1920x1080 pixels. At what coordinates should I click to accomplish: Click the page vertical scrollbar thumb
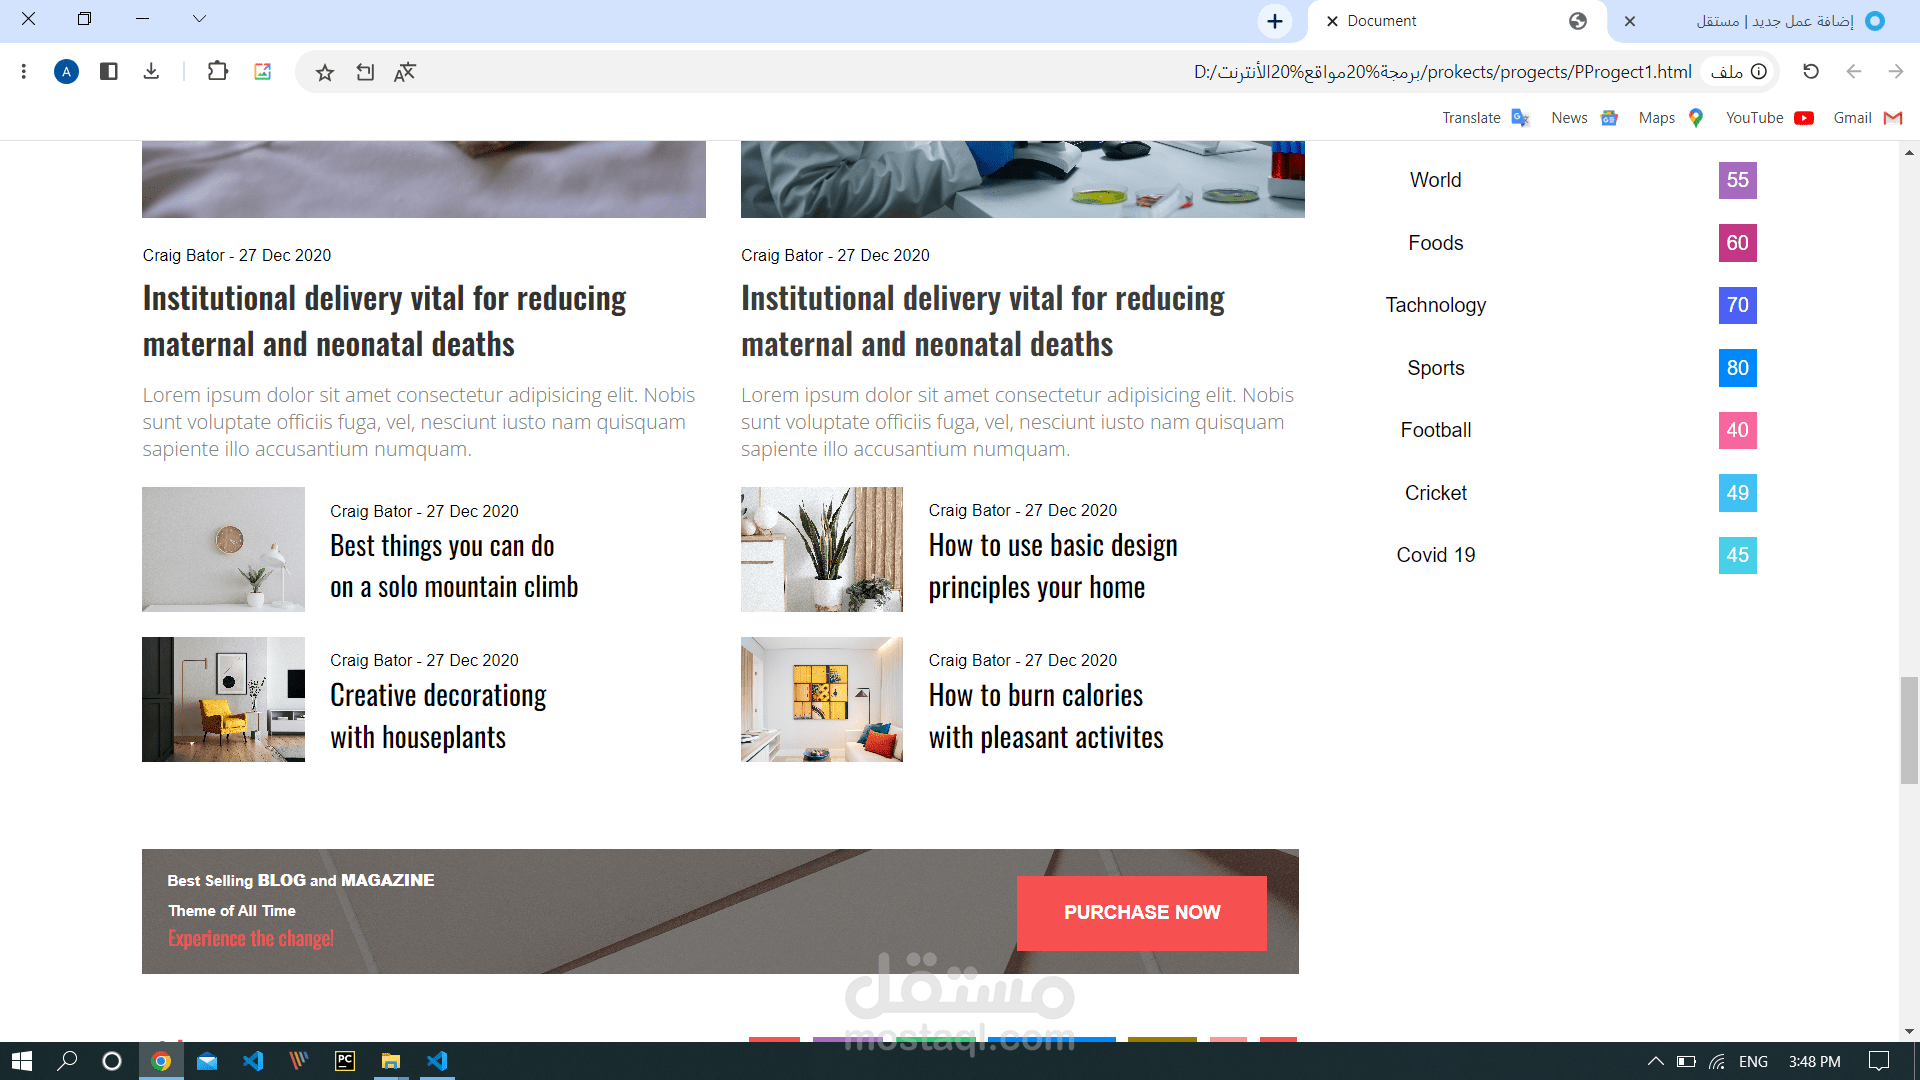coord(1909,730)
